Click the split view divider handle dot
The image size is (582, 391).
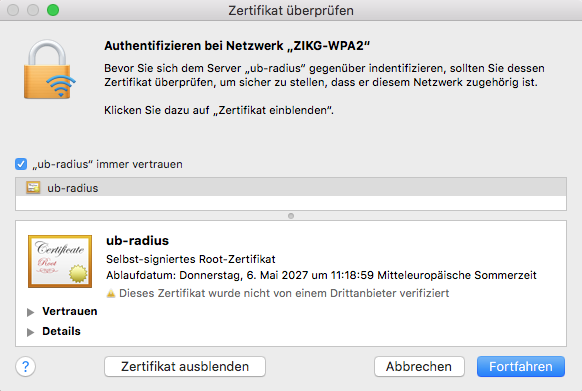291,216
